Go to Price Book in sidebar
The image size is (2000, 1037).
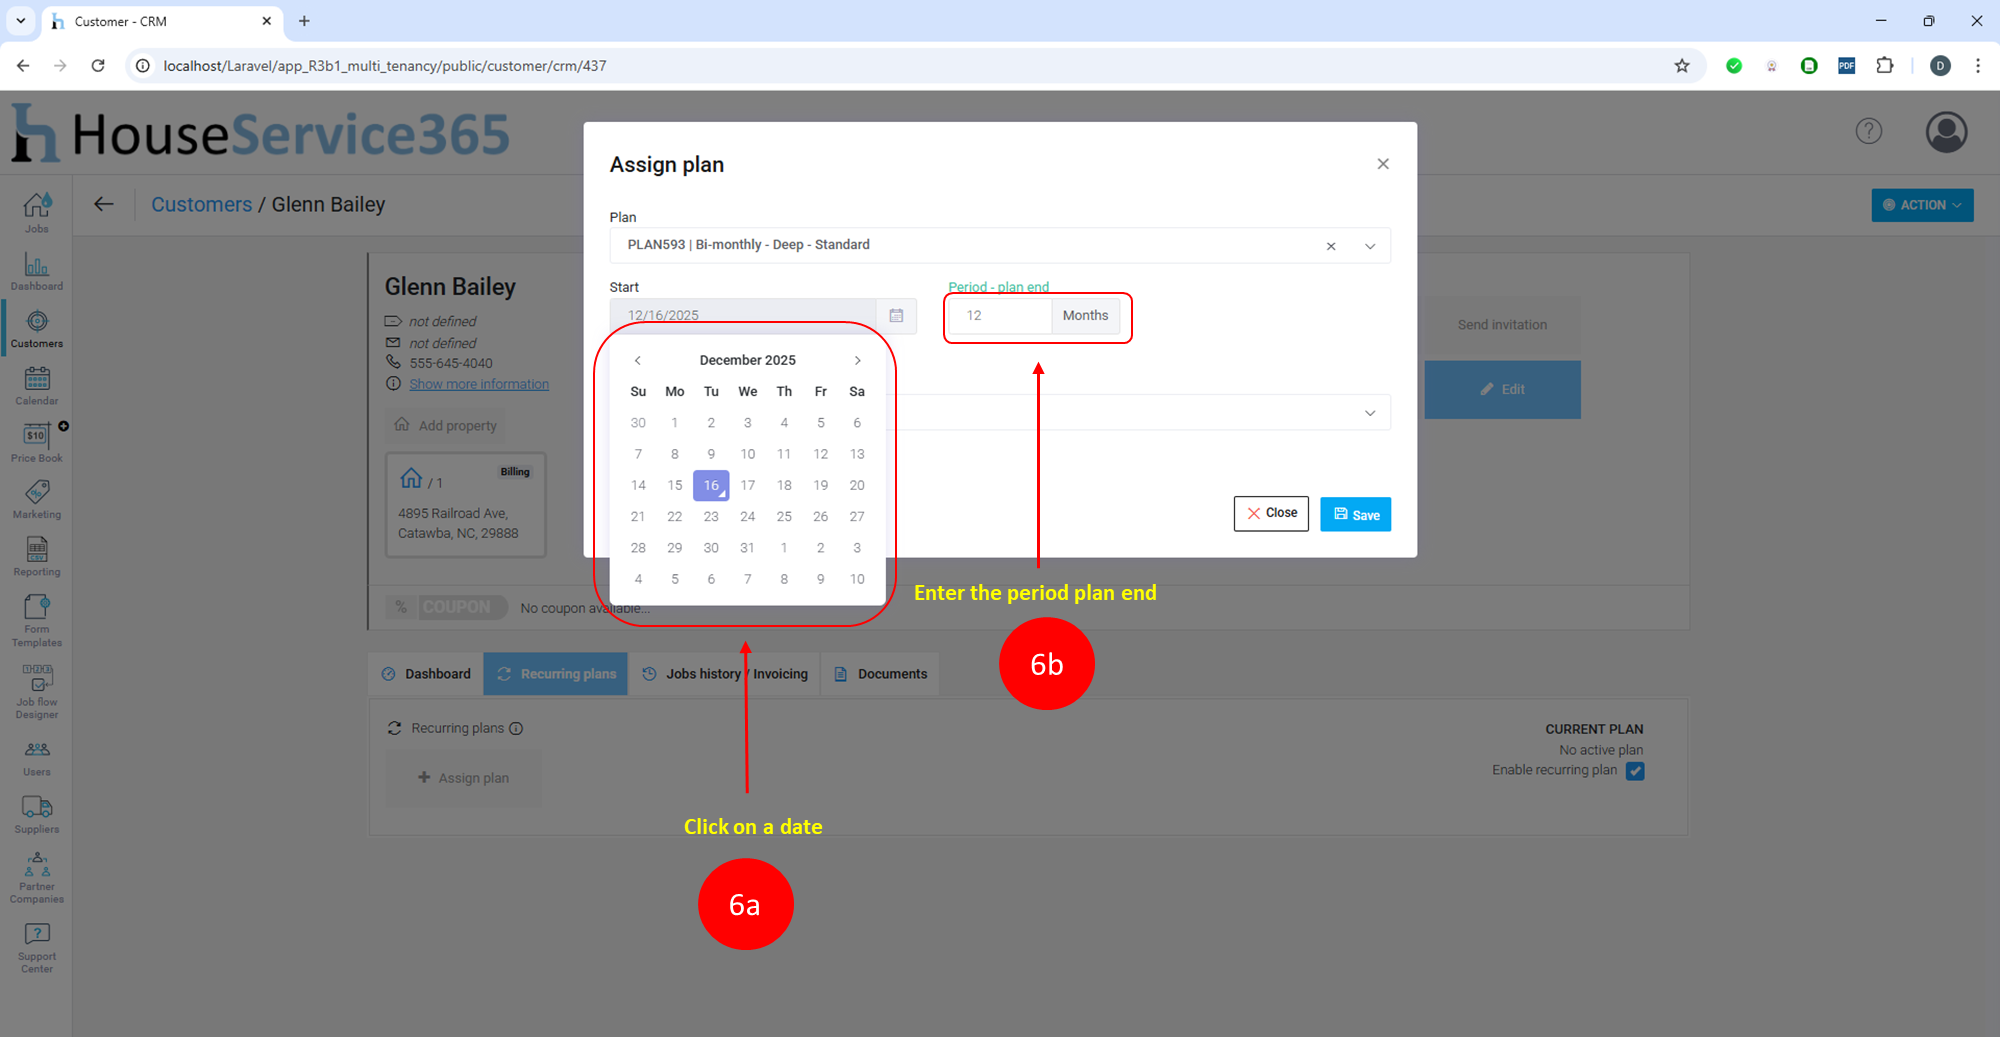pyautogui.click(x=37, y=442)
